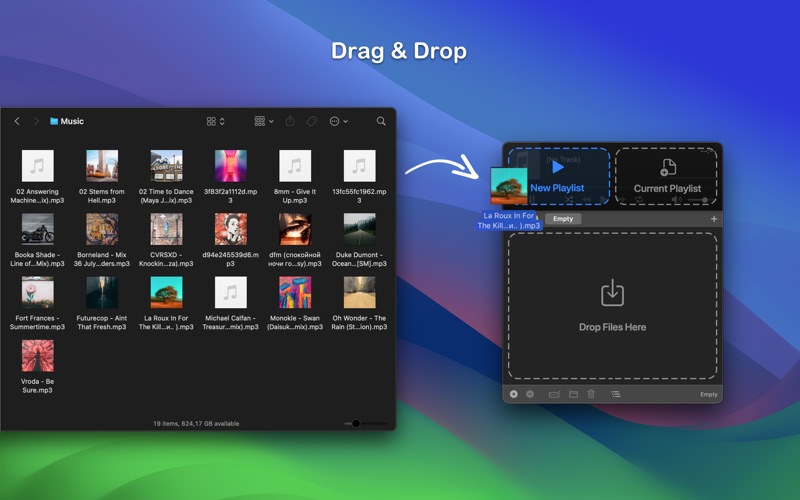
Task: Select Monokle - Swan mp3 file
Action: coord(294,303)
